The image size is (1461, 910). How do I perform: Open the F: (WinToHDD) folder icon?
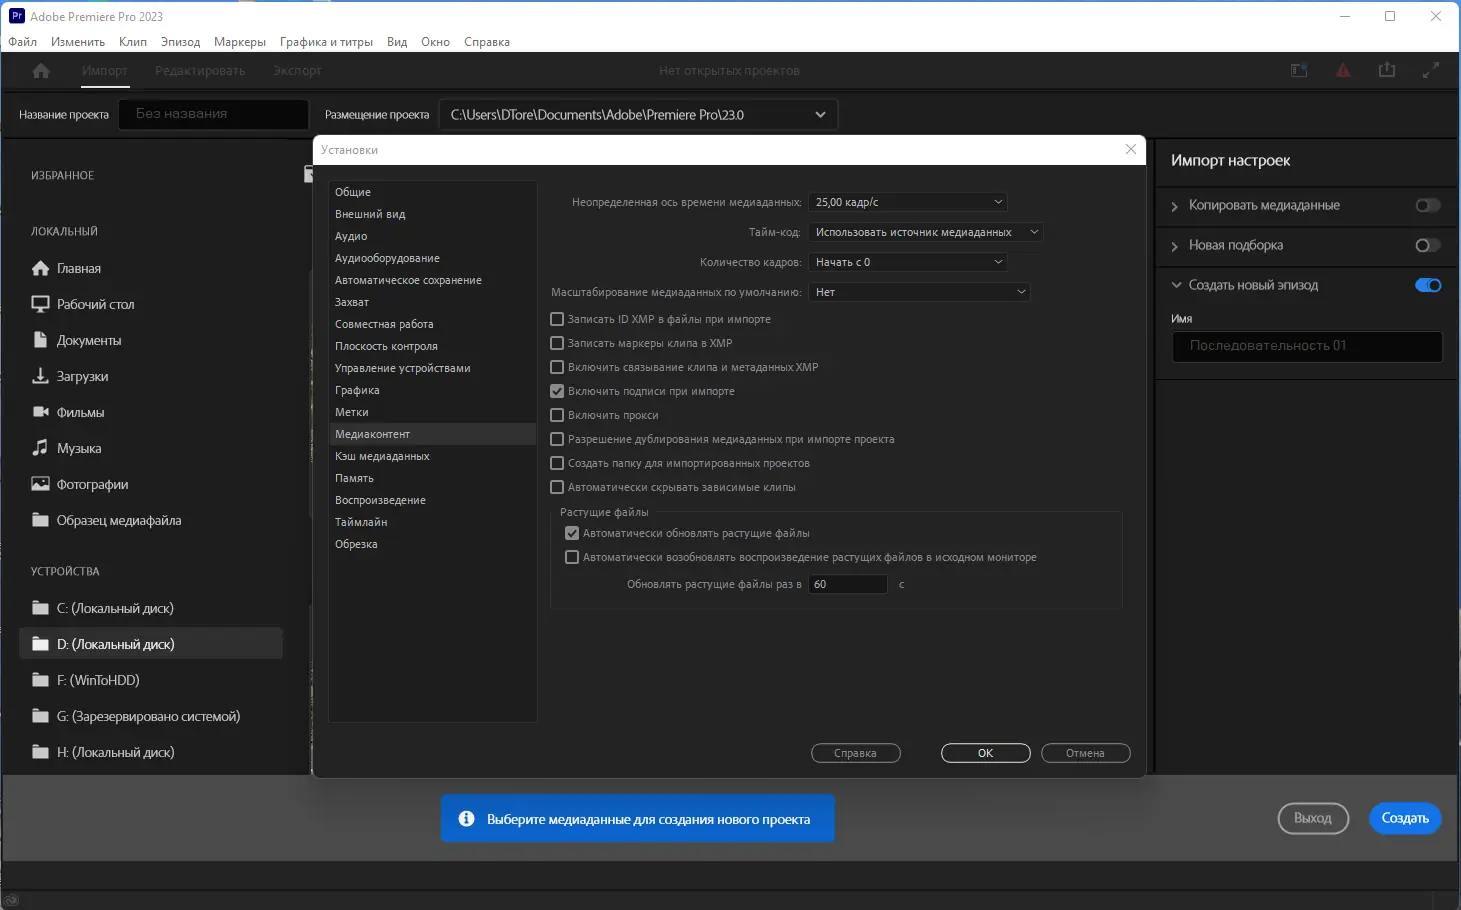click(40, 680)
